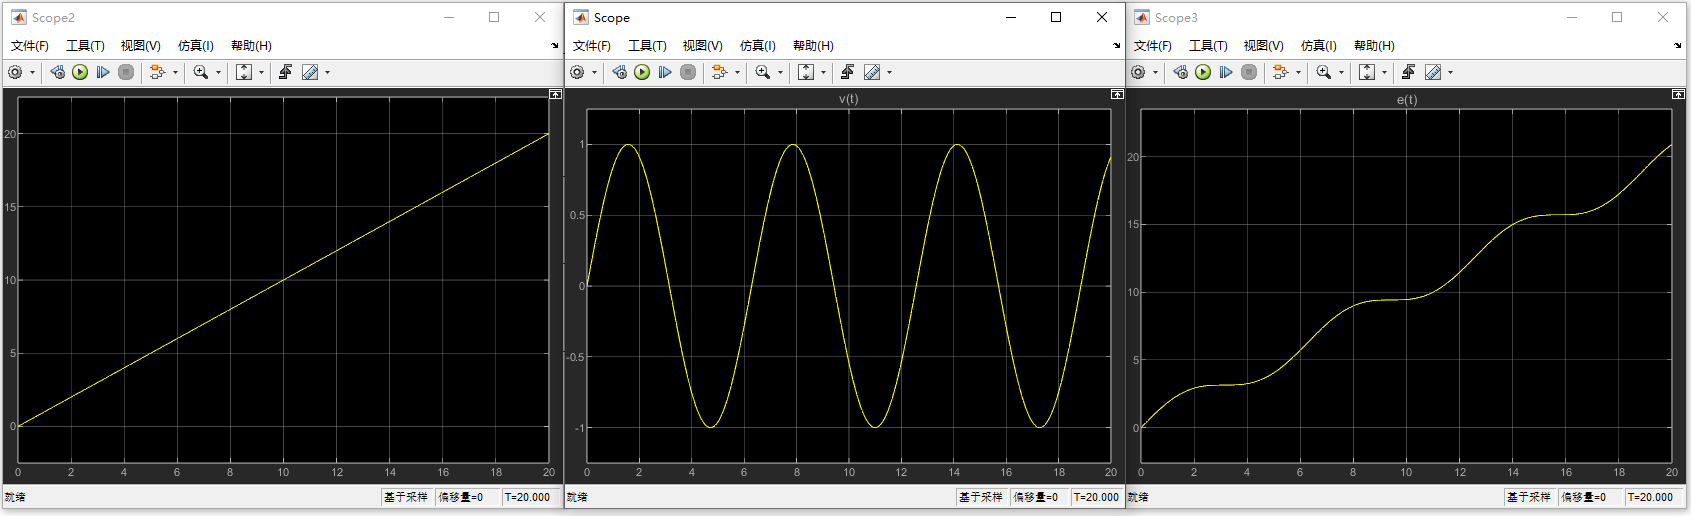The image size is (1691, 516).
Task: Dock Scope2 using menu bar corner arrow
Action: click(x=555, y=46)
